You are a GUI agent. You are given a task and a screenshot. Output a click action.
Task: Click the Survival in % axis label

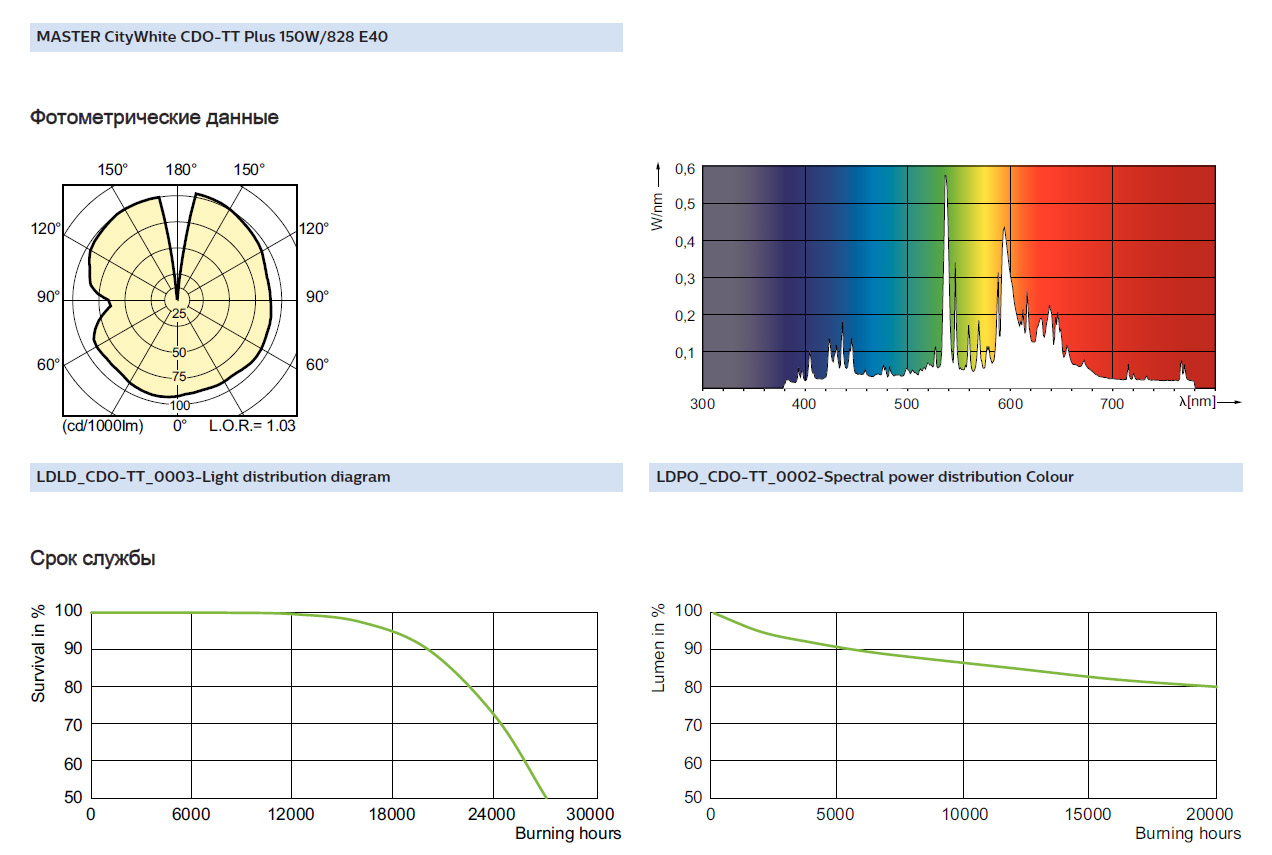[38, 653]
